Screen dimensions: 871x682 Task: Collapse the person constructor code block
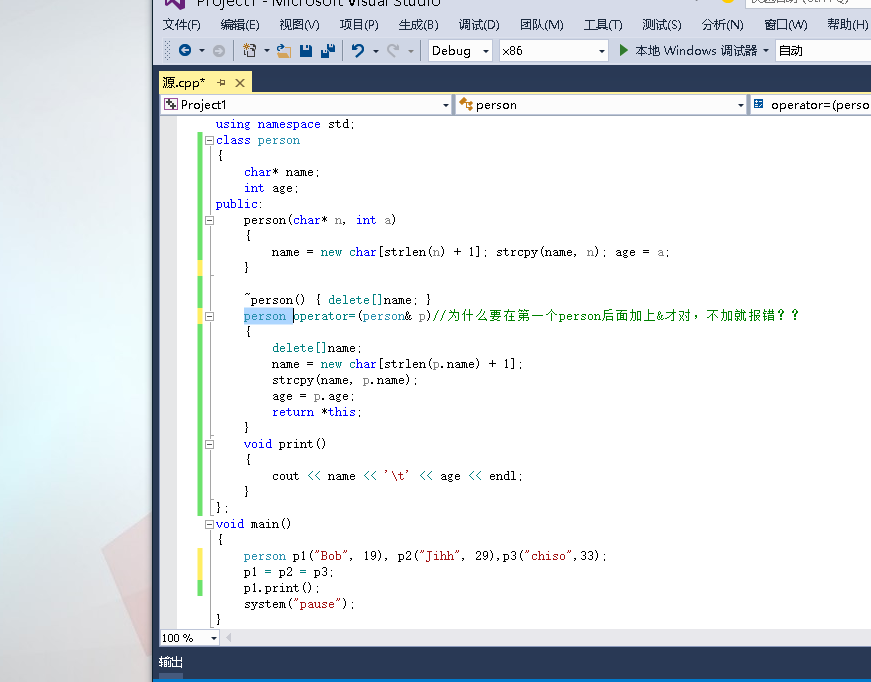(209, 220)
